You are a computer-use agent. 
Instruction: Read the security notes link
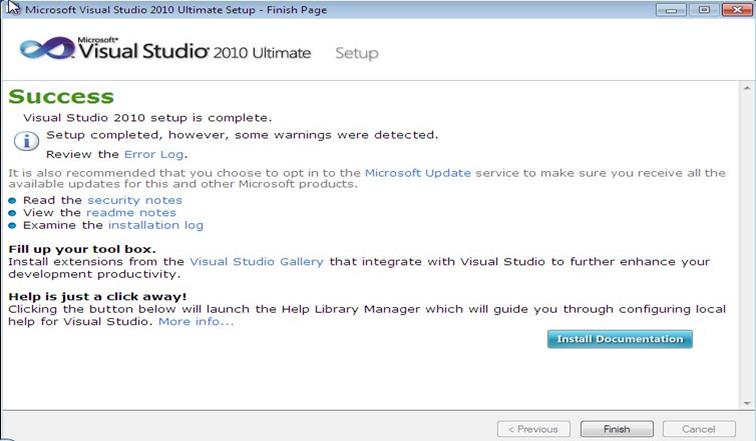click(135, 200)
